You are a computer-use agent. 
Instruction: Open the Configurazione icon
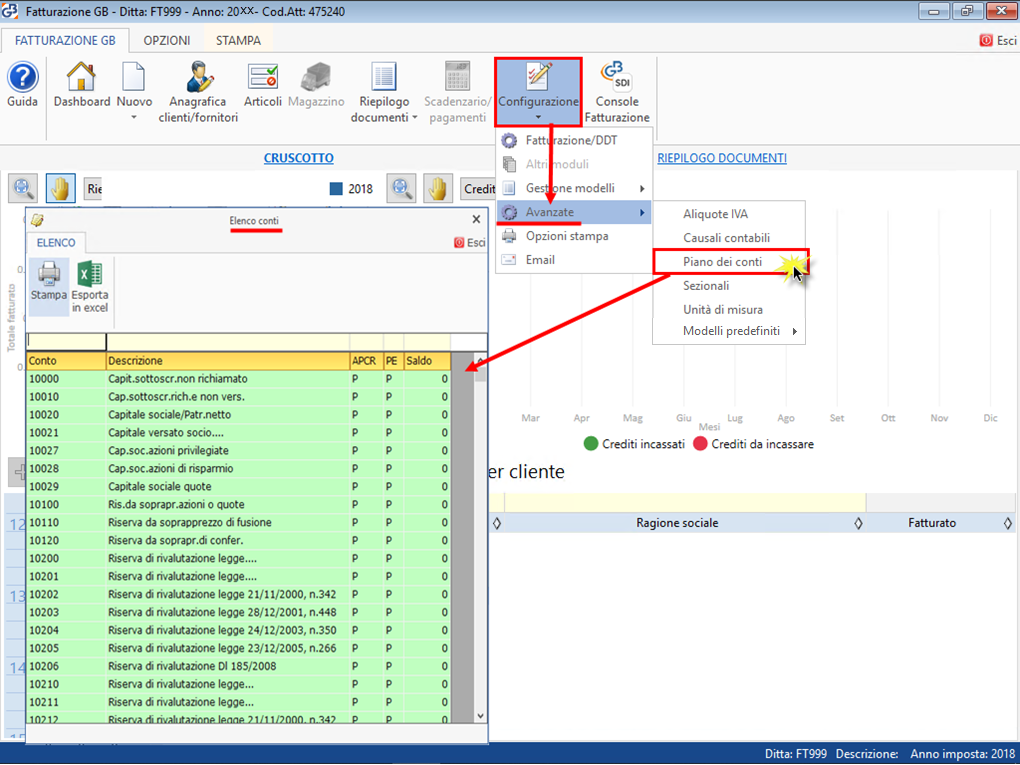click(x=538, y=77)
